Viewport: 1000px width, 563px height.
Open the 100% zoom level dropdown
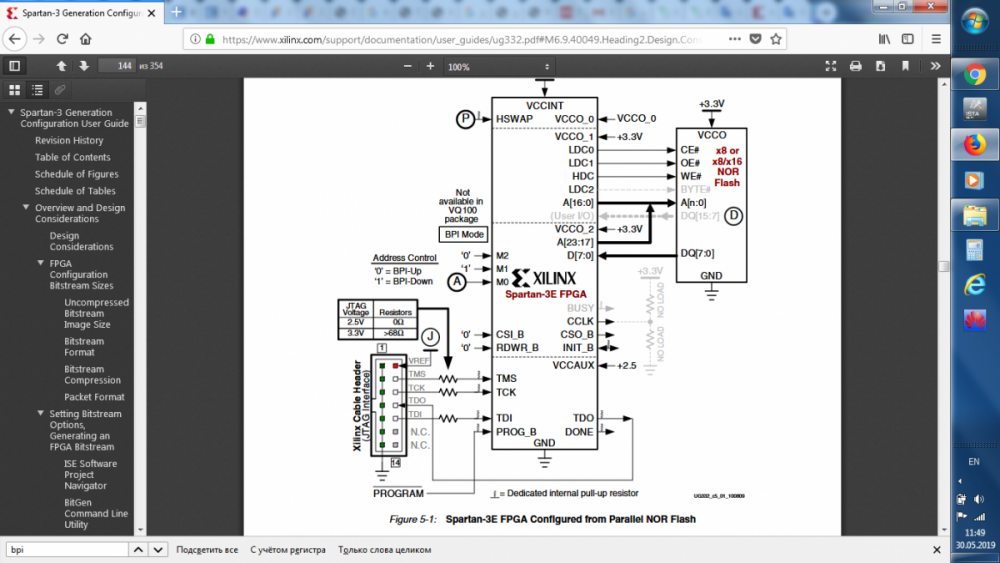[498, 66]
